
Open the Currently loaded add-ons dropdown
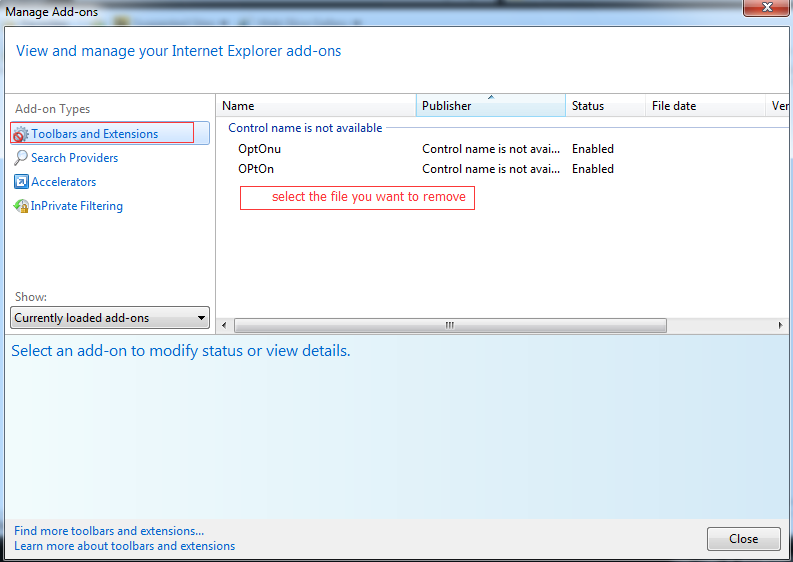click(x=110, y=318)
